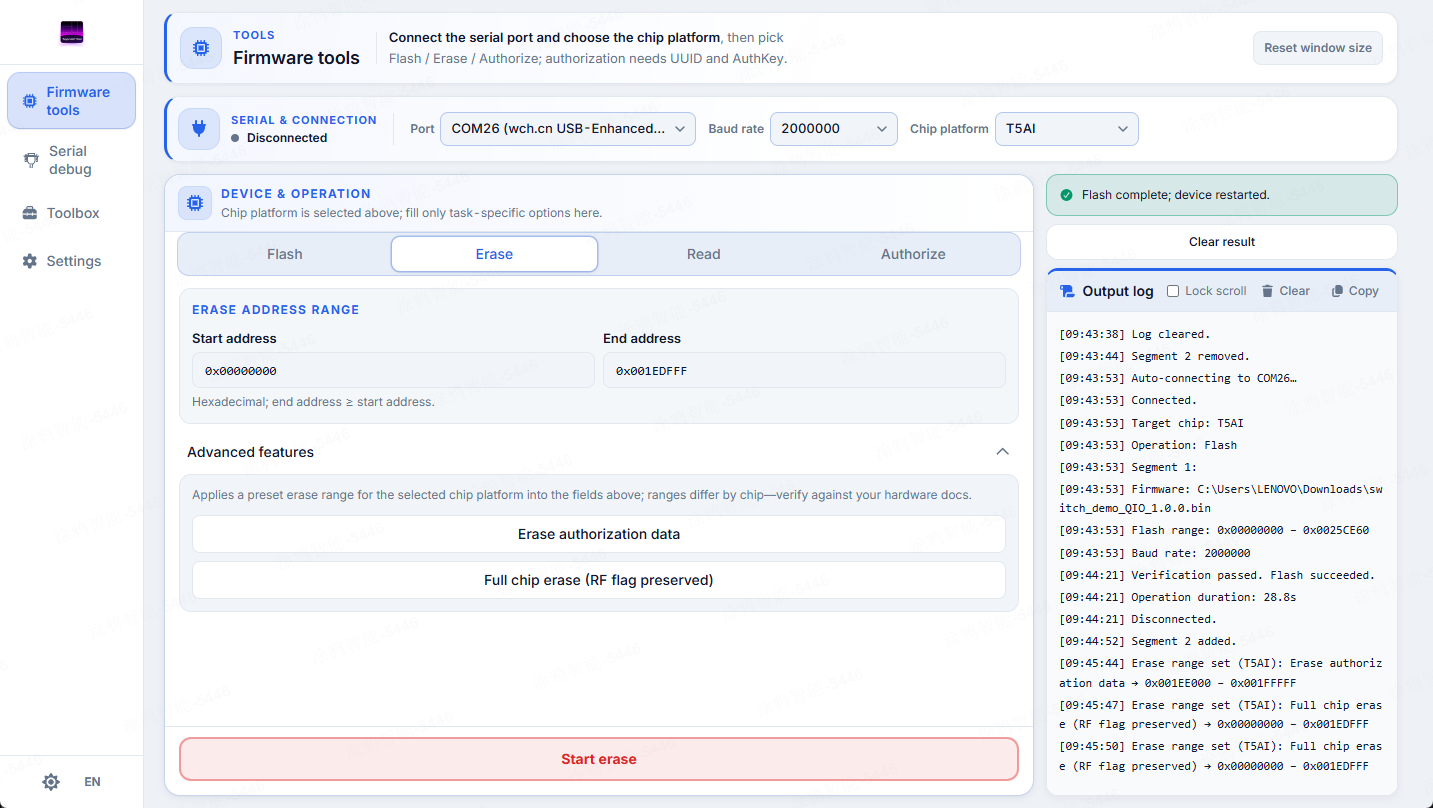Image resolution: width=1433 pixels, height=808 pixels.
Task: Click the 'Hexadecimal; end address ≥ start address' hint
Action: click(313, 402)
